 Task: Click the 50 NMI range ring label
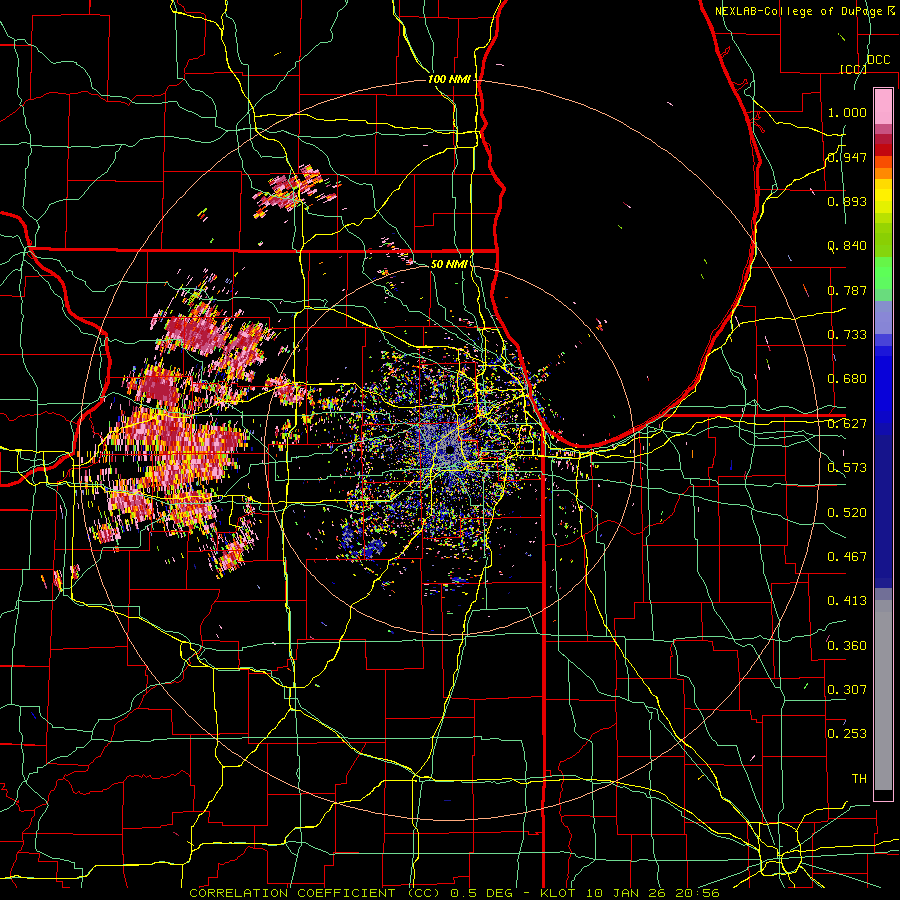(449, 264)
